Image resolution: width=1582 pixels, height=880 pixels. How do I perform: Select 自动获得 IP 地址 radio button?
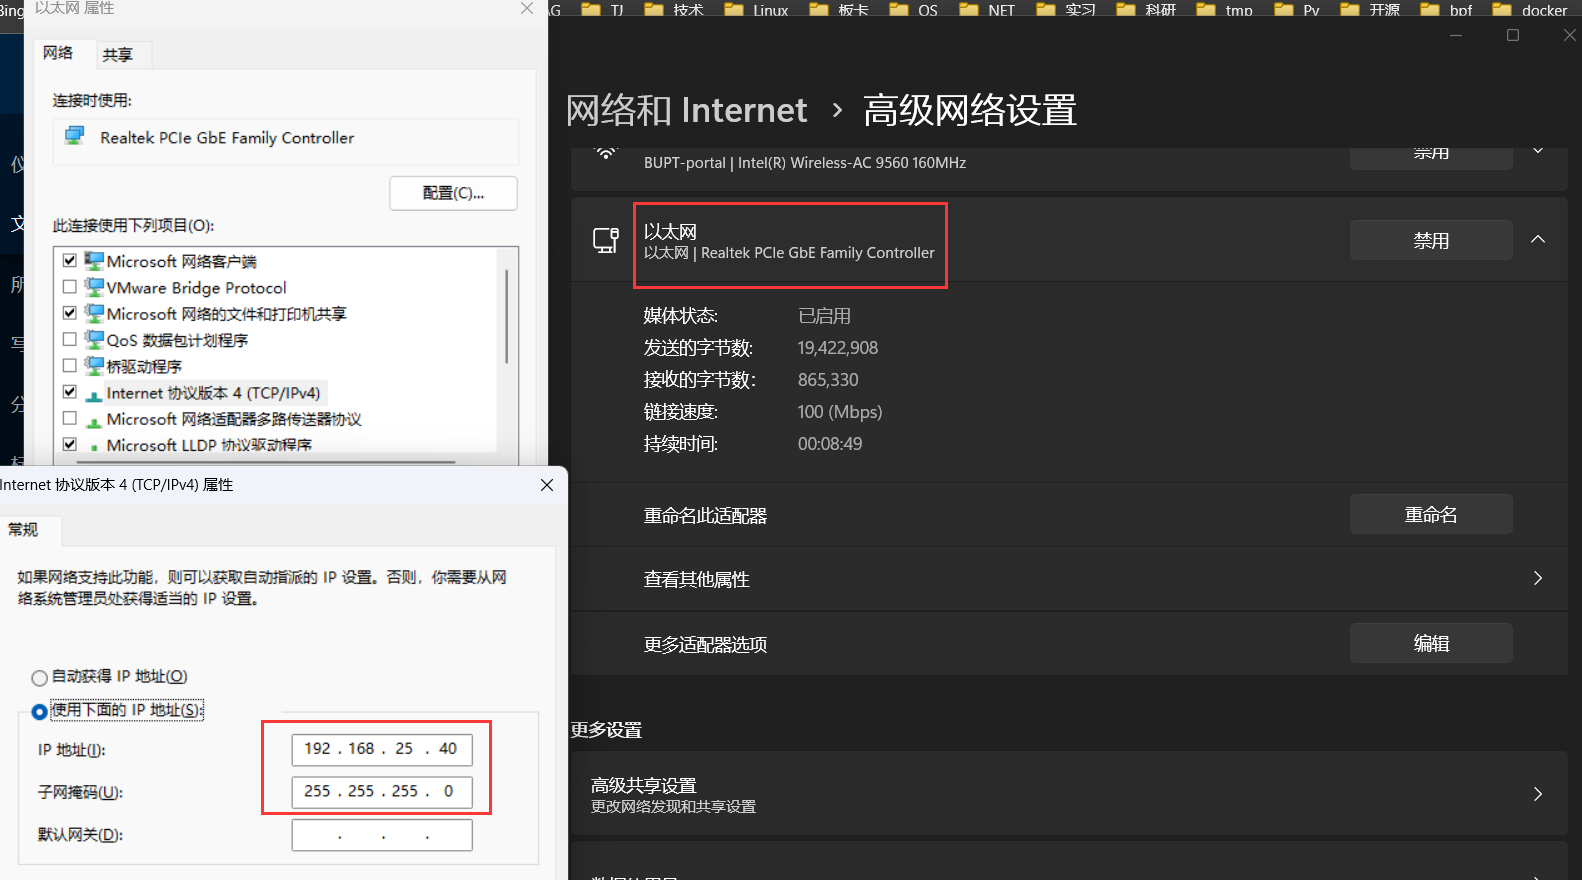point(40,678)
